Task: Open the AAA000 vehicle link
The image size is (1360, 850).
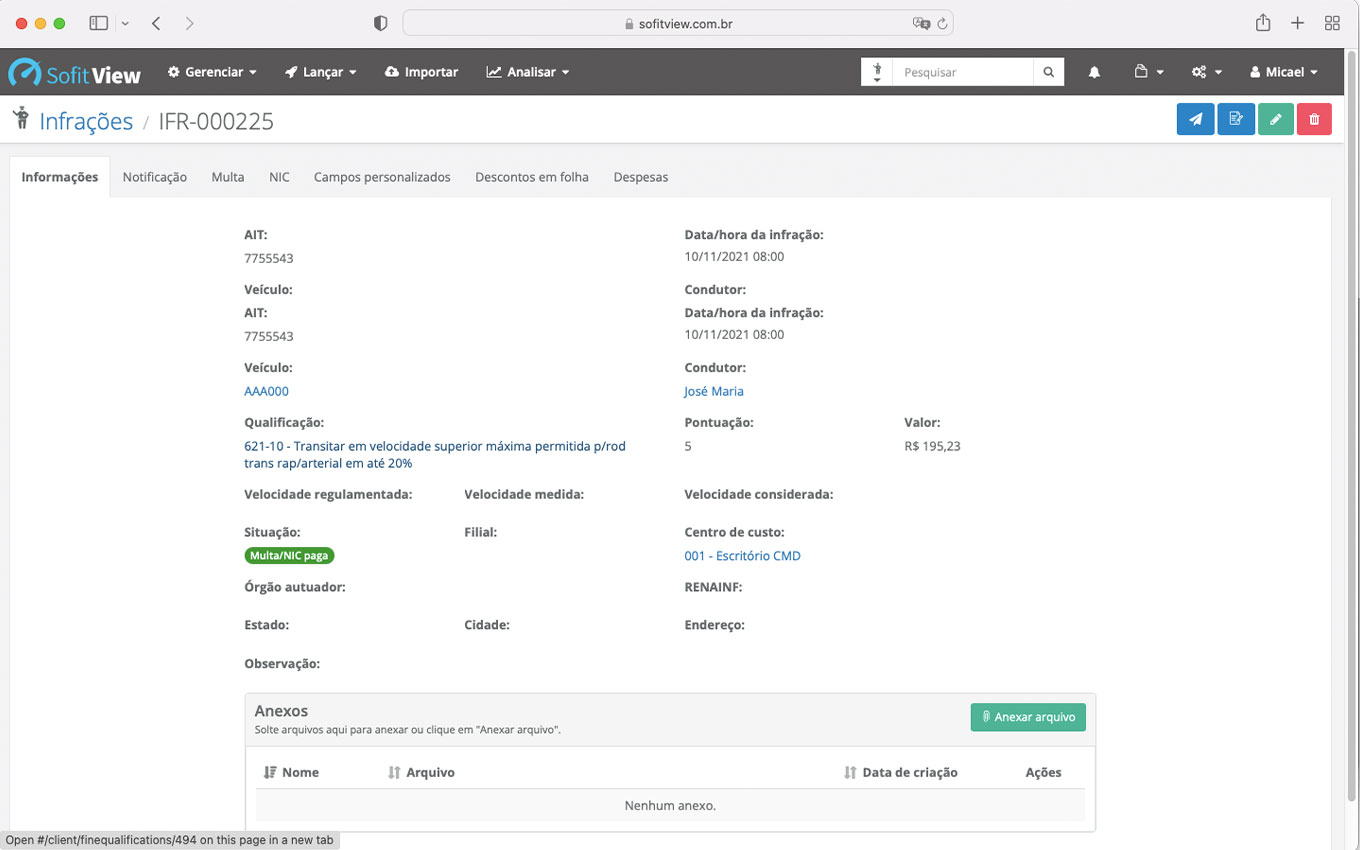Action: (266, 391)
